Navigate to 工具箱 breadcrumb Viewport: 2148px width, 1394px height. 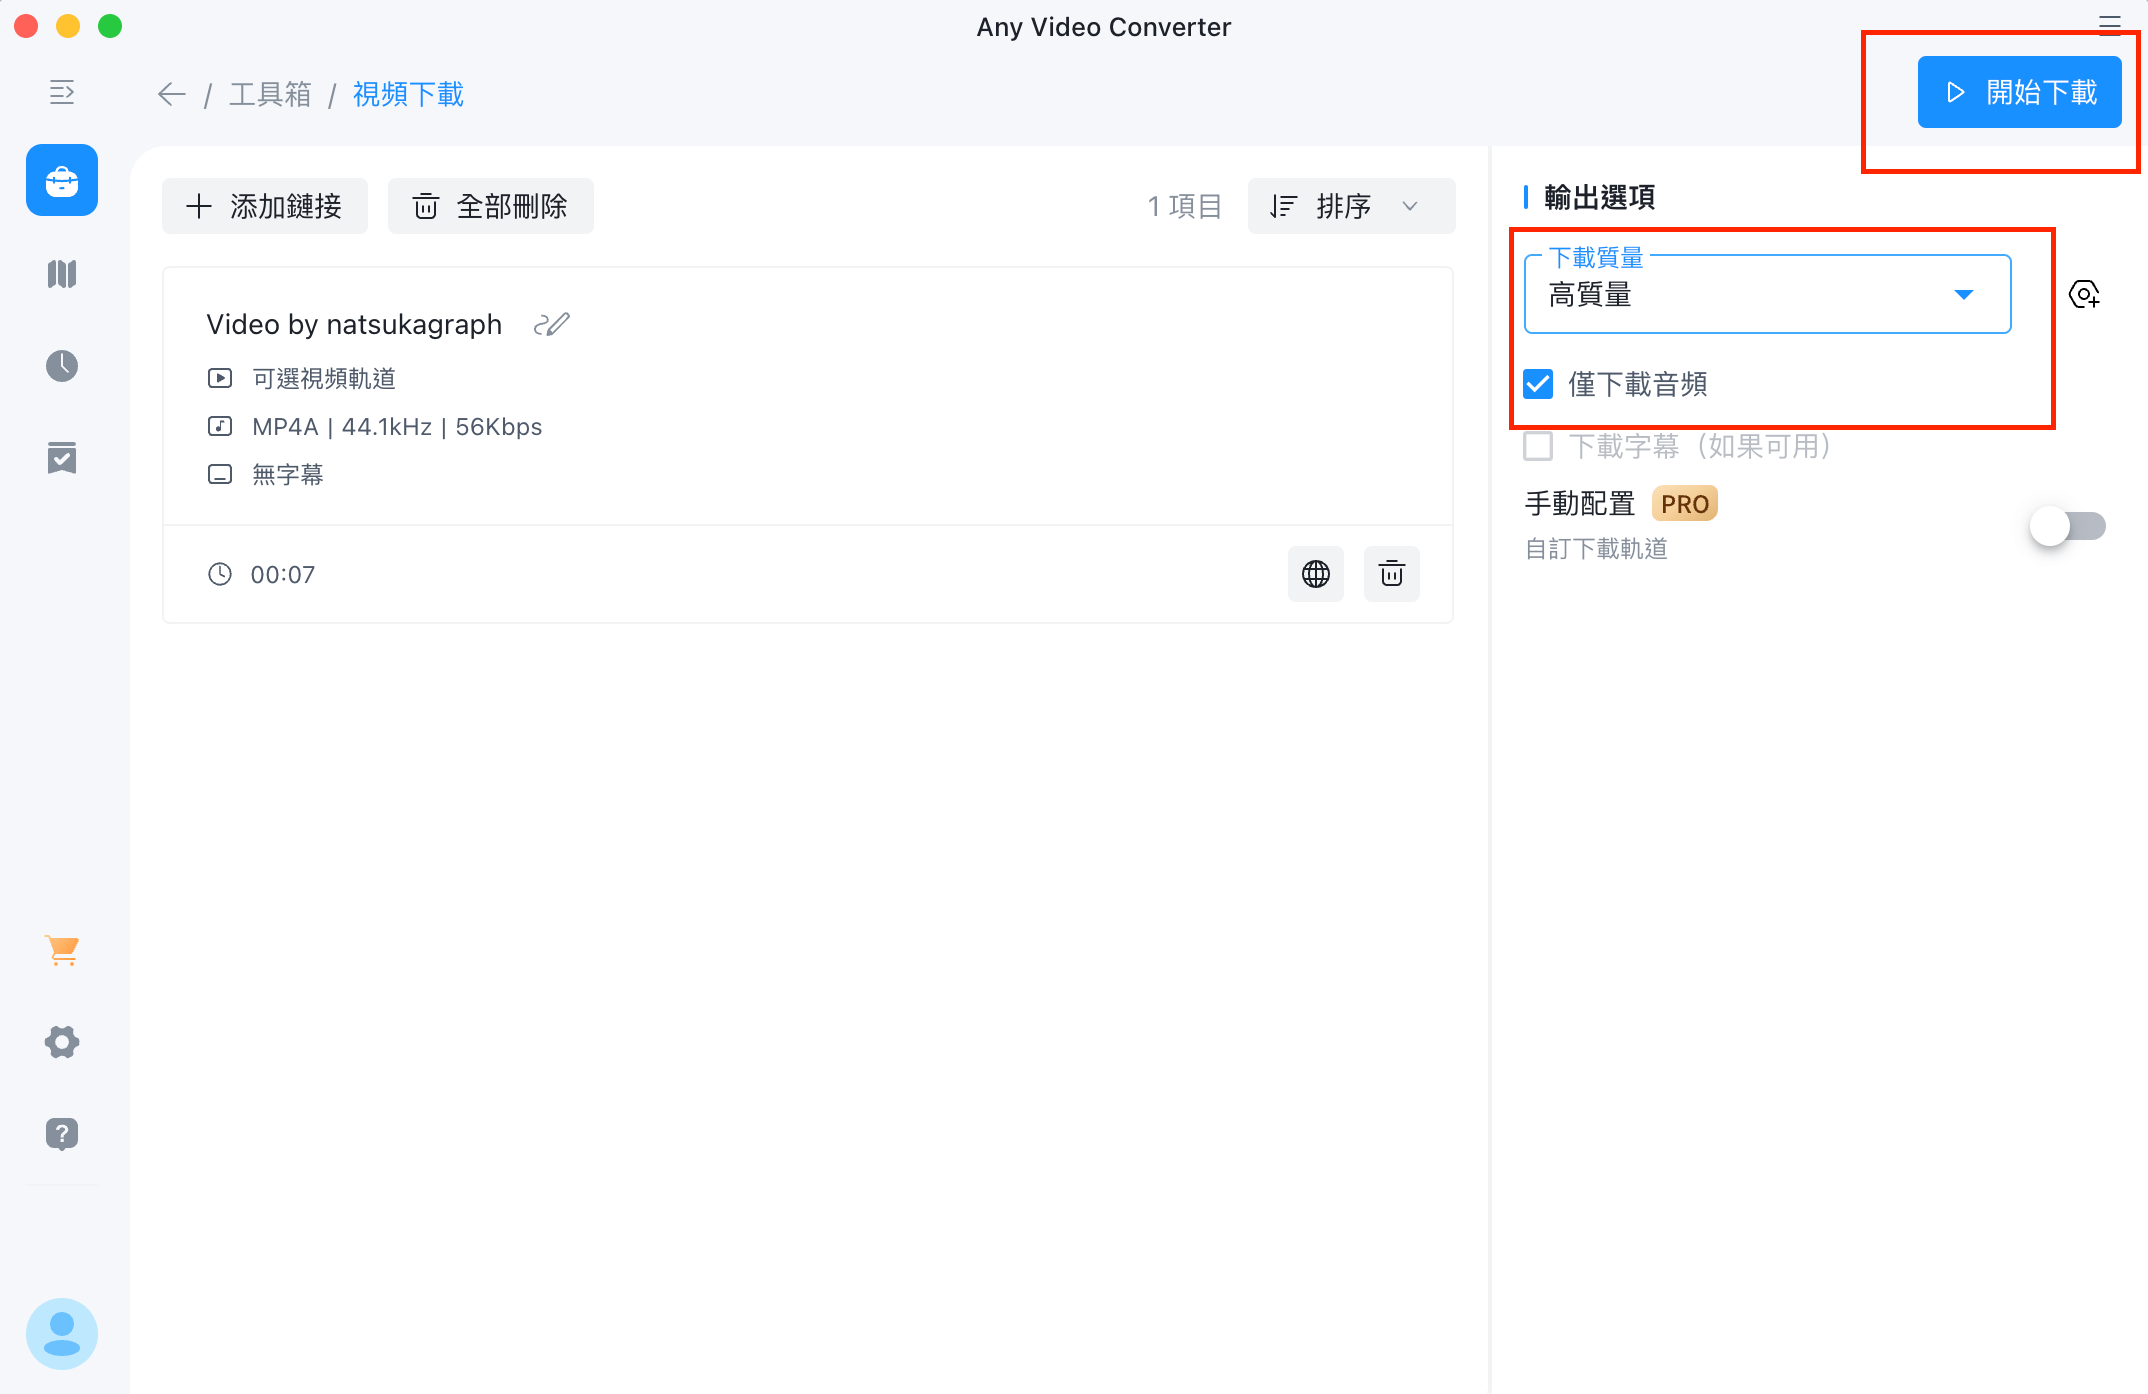[270, 94]
